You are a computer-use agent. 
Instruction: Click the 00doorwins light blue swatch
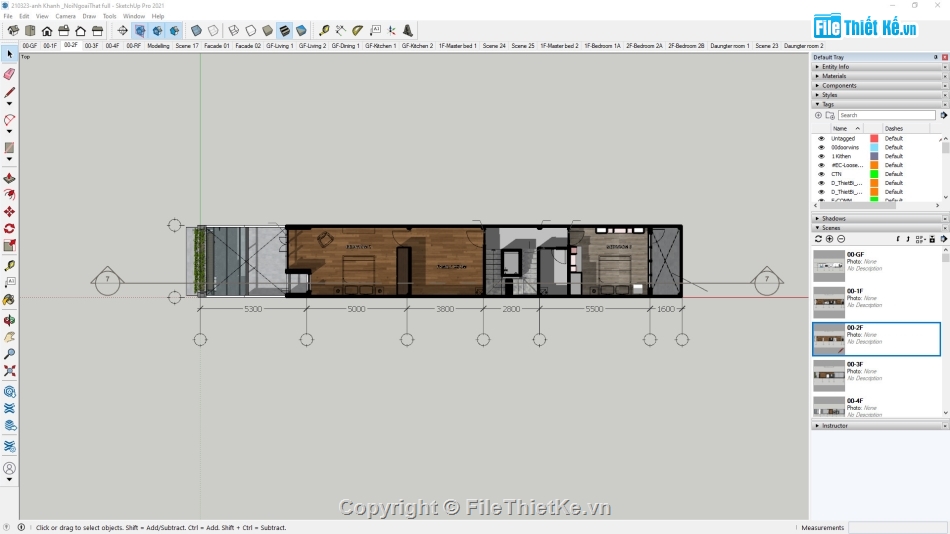874,147
